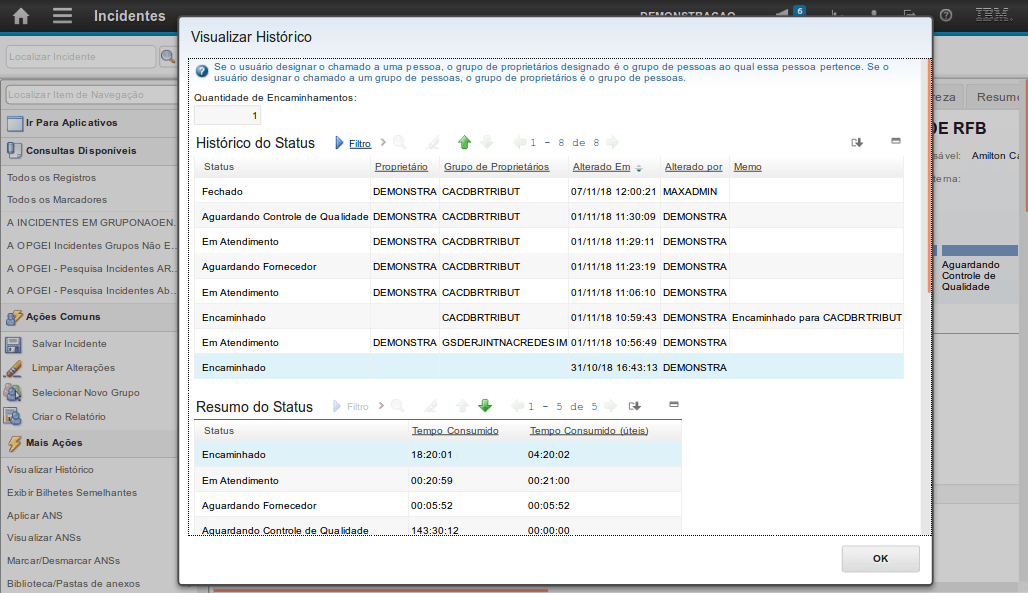Open the help question mark icon
The height and width of the screenshot is (593, 1028).
click(x=945, y=15)
